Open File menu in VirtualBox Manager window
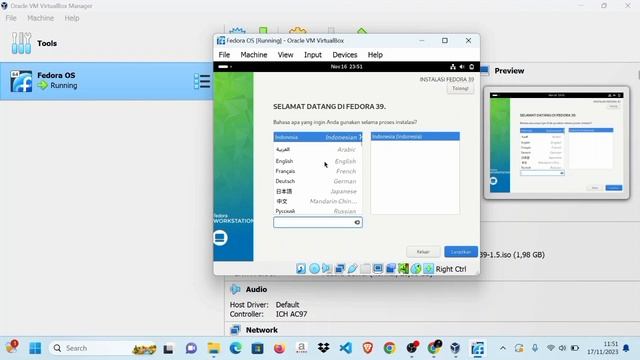 click(x=11, y=18)
